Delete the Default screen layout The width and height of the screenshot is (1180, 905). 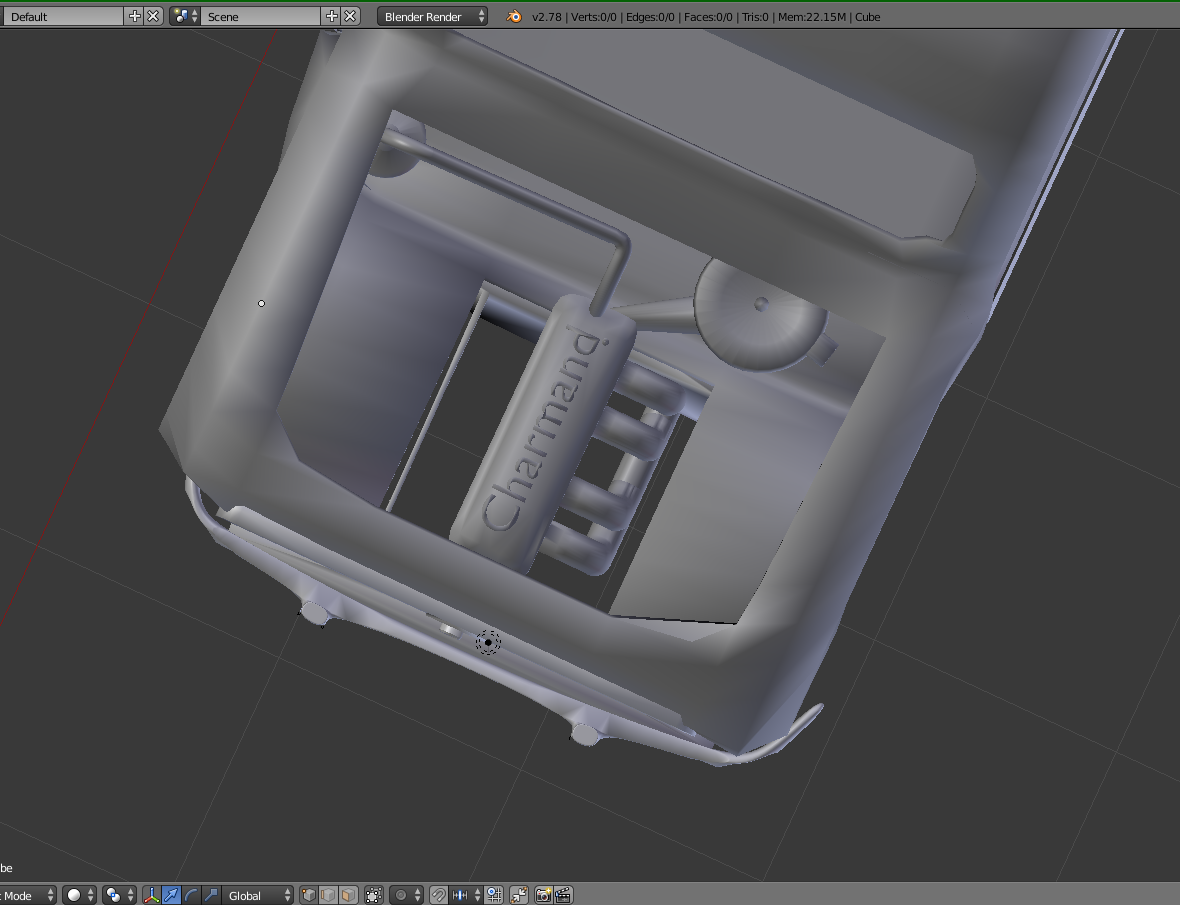click(153, 16)
